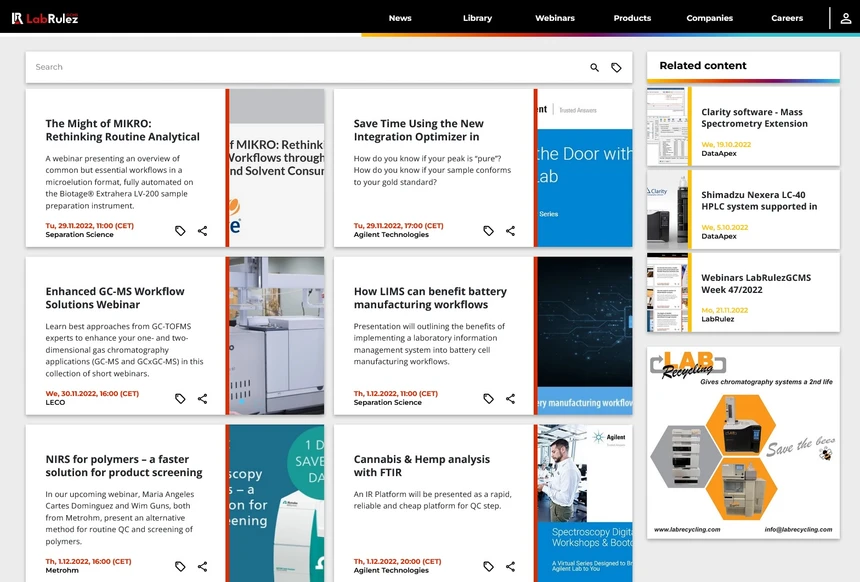
Task: Click the search magnifier icon
Action: pyautogui.click(x=595, y=67)
